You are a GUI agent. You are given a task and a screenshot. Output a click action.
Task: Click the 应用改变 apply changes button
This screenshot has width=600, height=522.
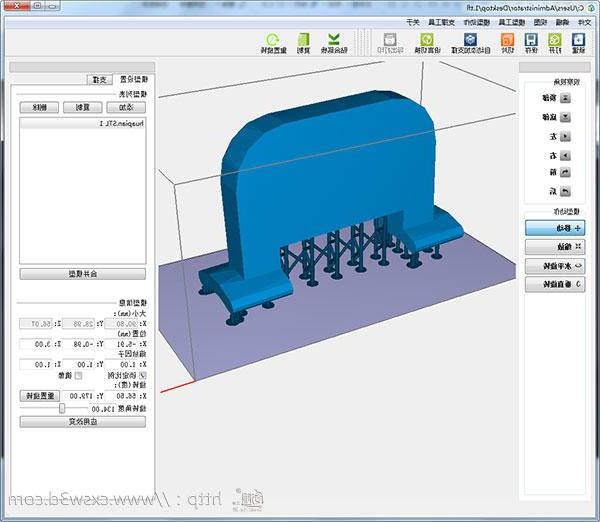tap(82, 422)
